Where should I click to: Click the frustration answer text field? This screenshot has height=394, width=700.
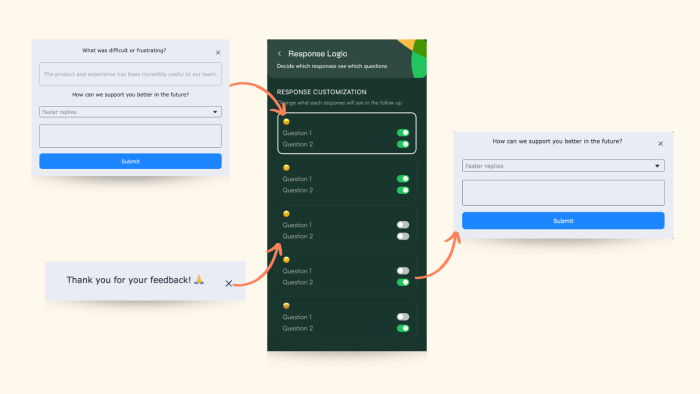click(130, 74)
